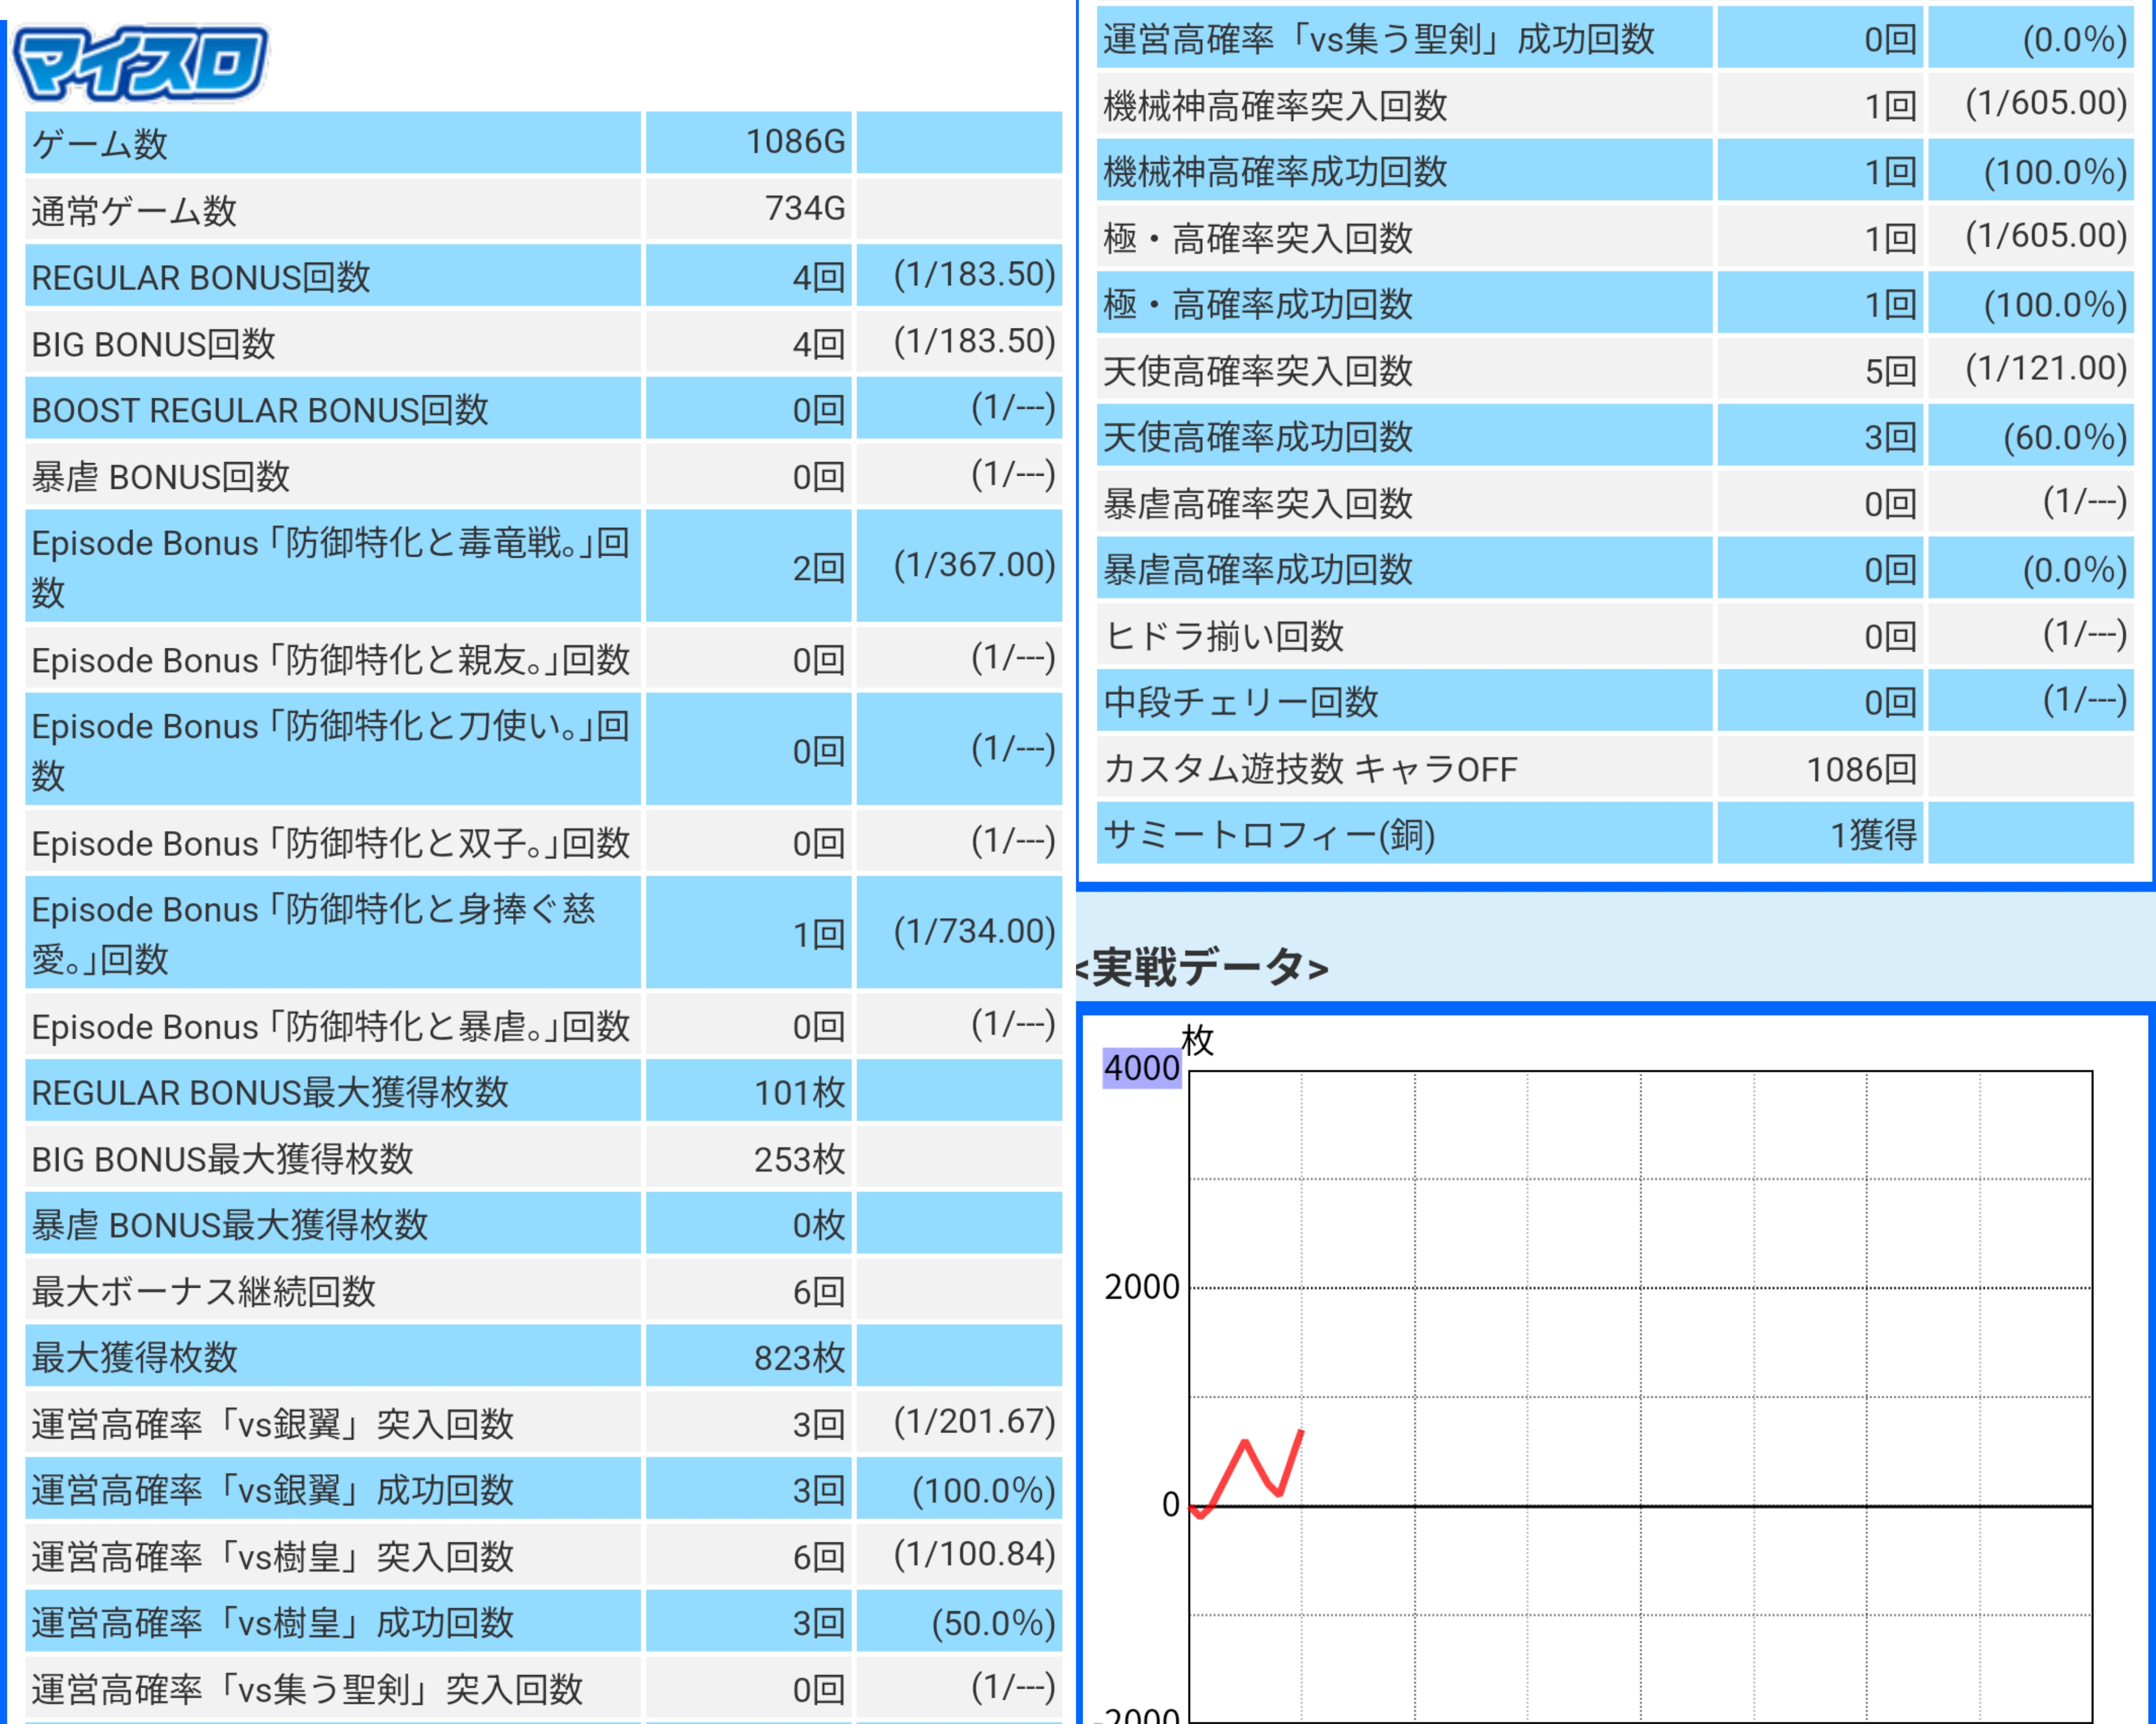Select the (1/100.84) probability value
The image size is (2156, 1724).
coord(974,1554)
